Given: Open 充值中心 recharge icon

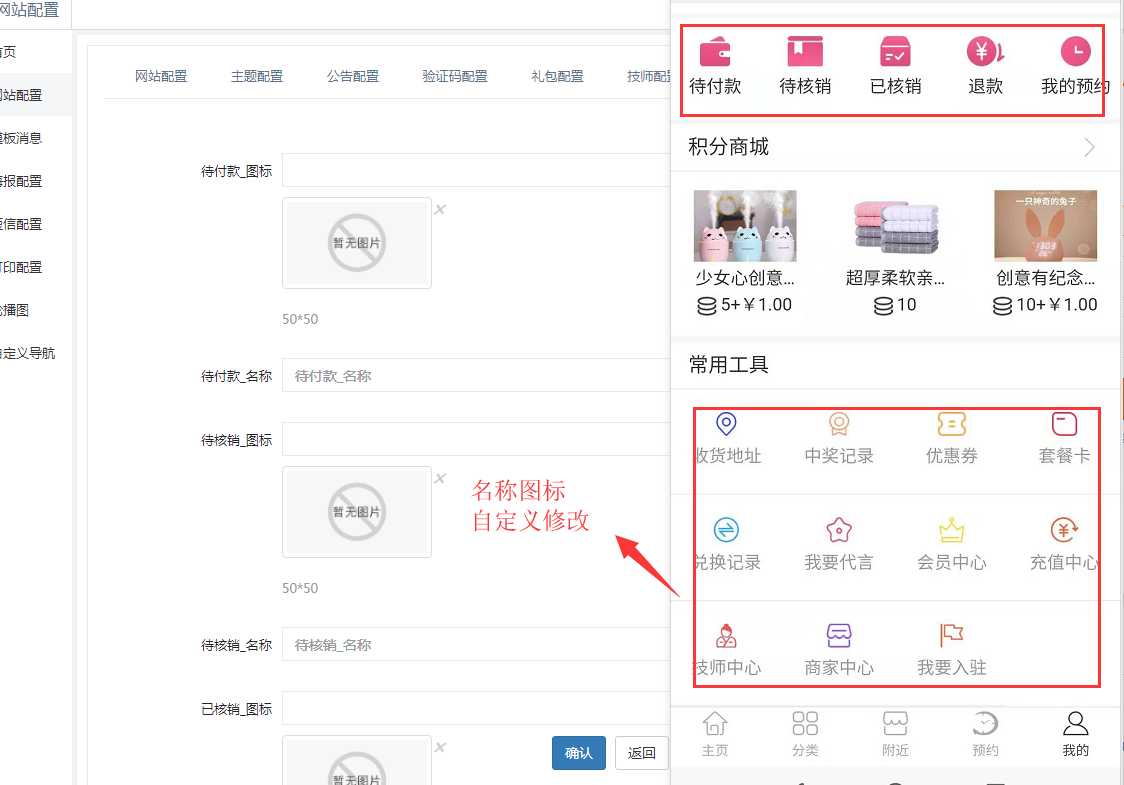Looking at the screenshot, I should (x=1064, y=530).
